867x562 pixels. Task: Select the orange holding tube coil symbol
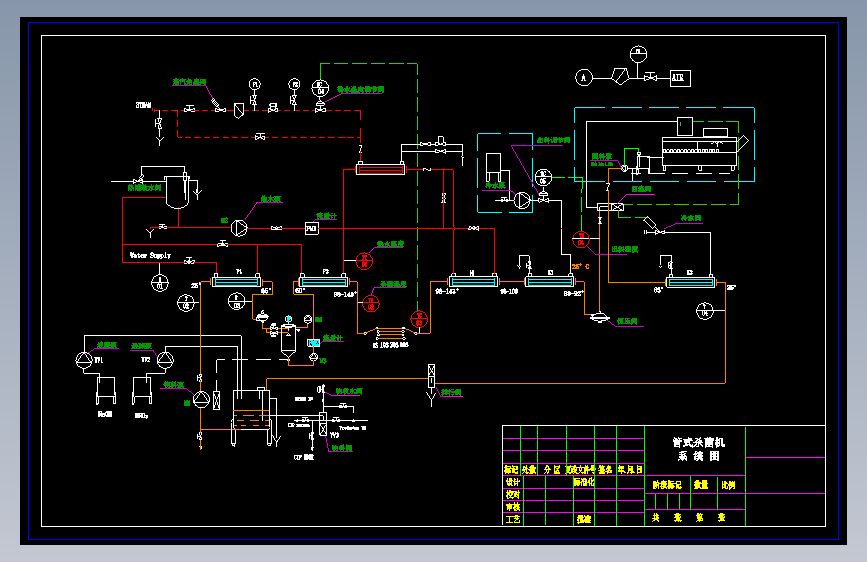[390, 333]
